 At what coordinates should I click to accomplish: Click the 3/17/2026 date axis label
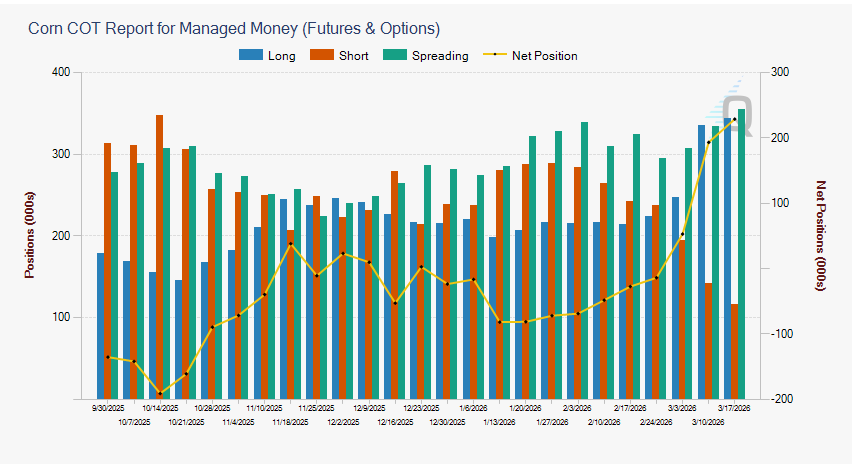[734, 408]
